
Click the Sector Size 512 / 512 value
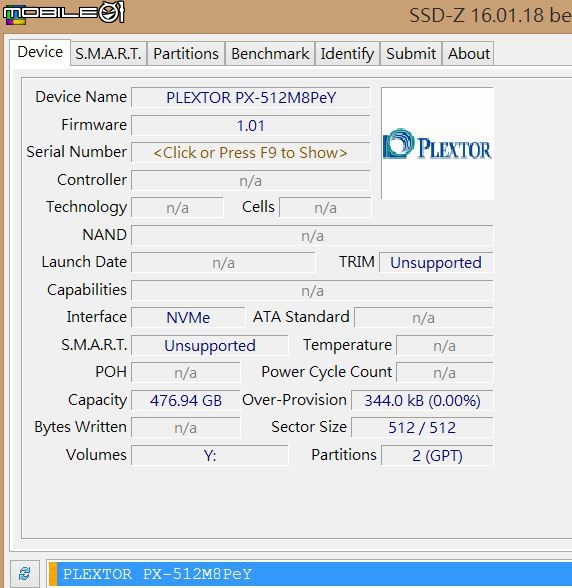coord(422,428)
